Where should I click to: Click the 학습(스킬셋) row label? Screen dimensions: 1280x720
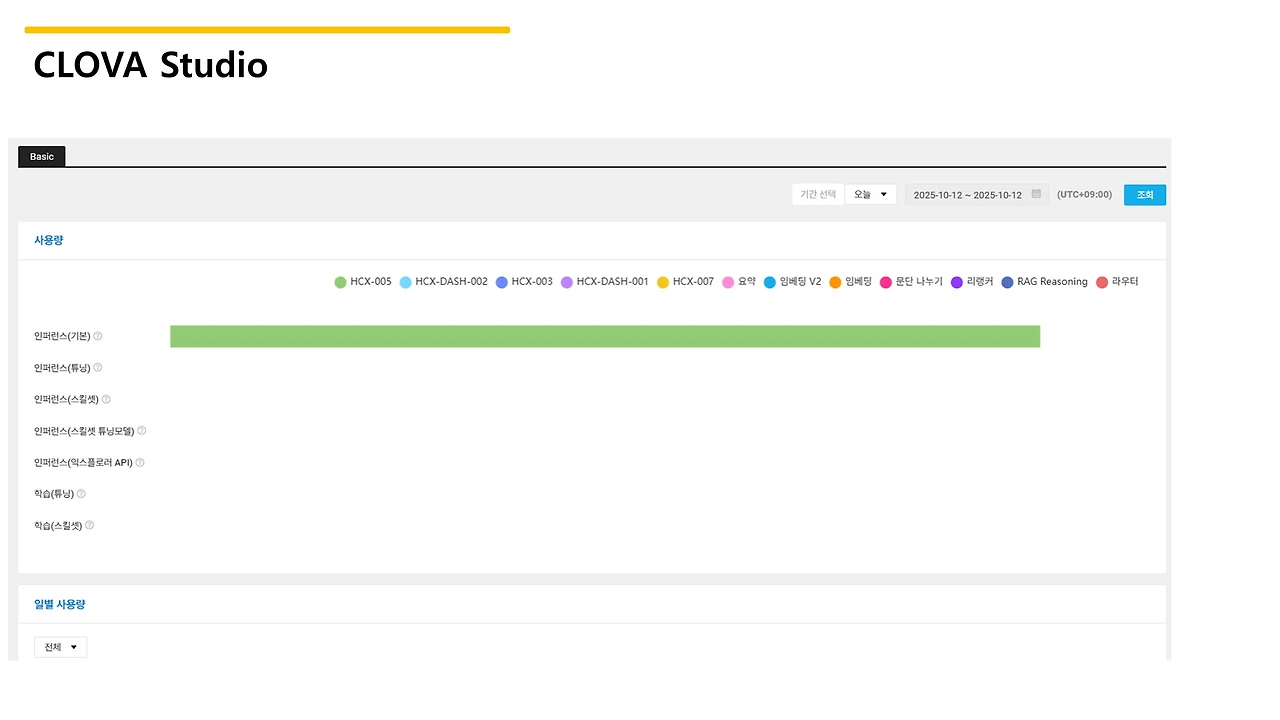click(58, 525)
